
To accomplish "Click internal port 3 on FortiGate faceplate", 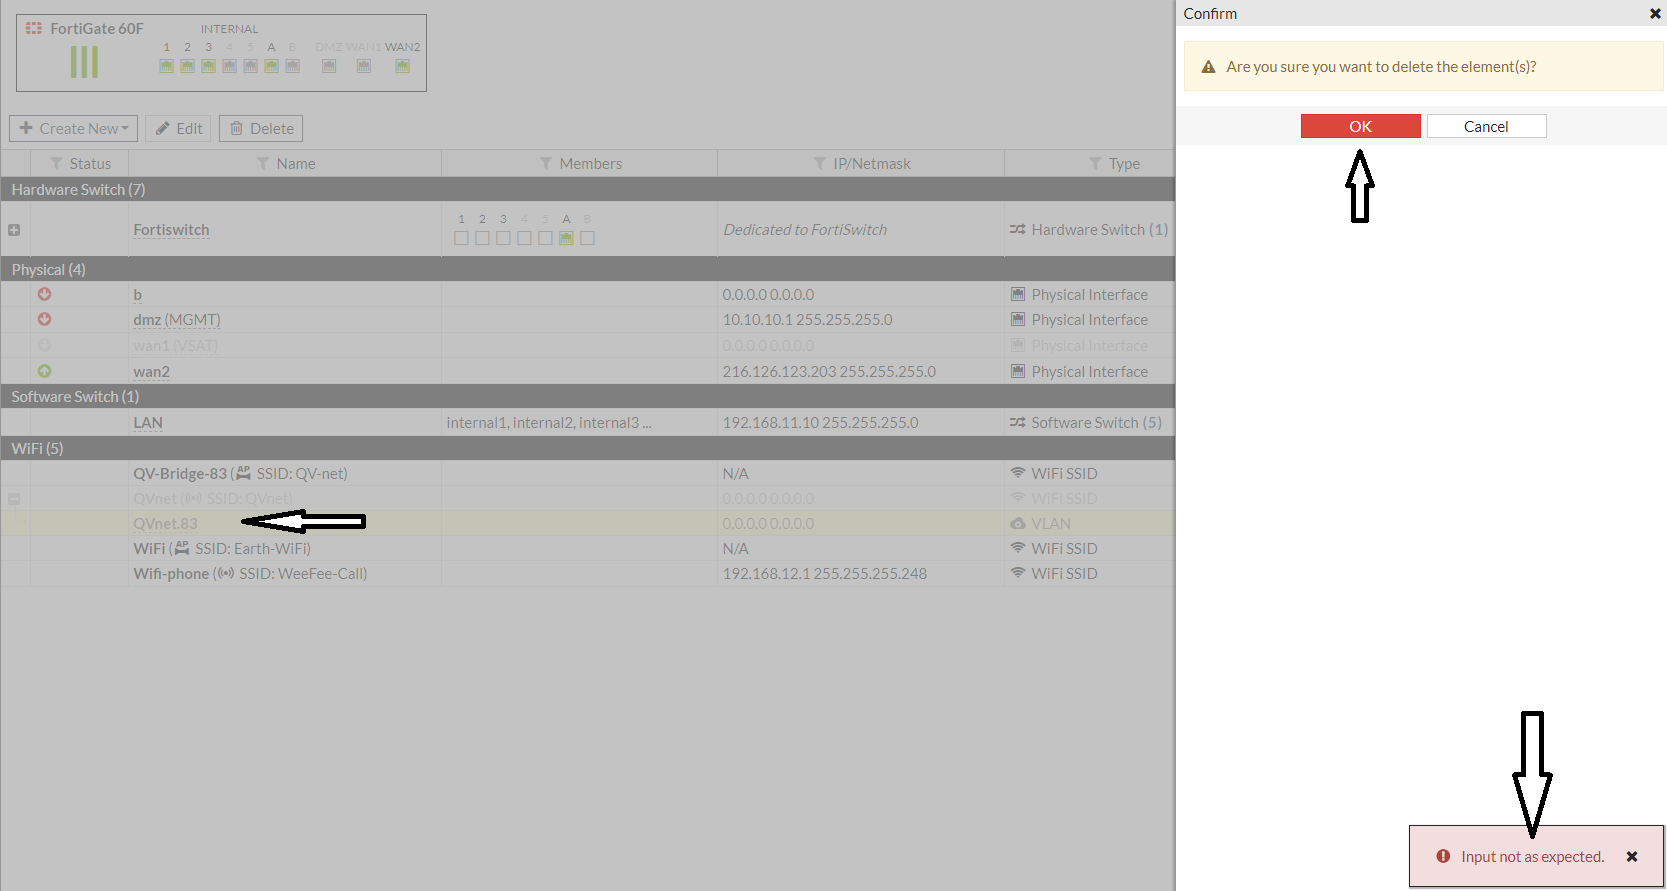I will click(208, 66).
